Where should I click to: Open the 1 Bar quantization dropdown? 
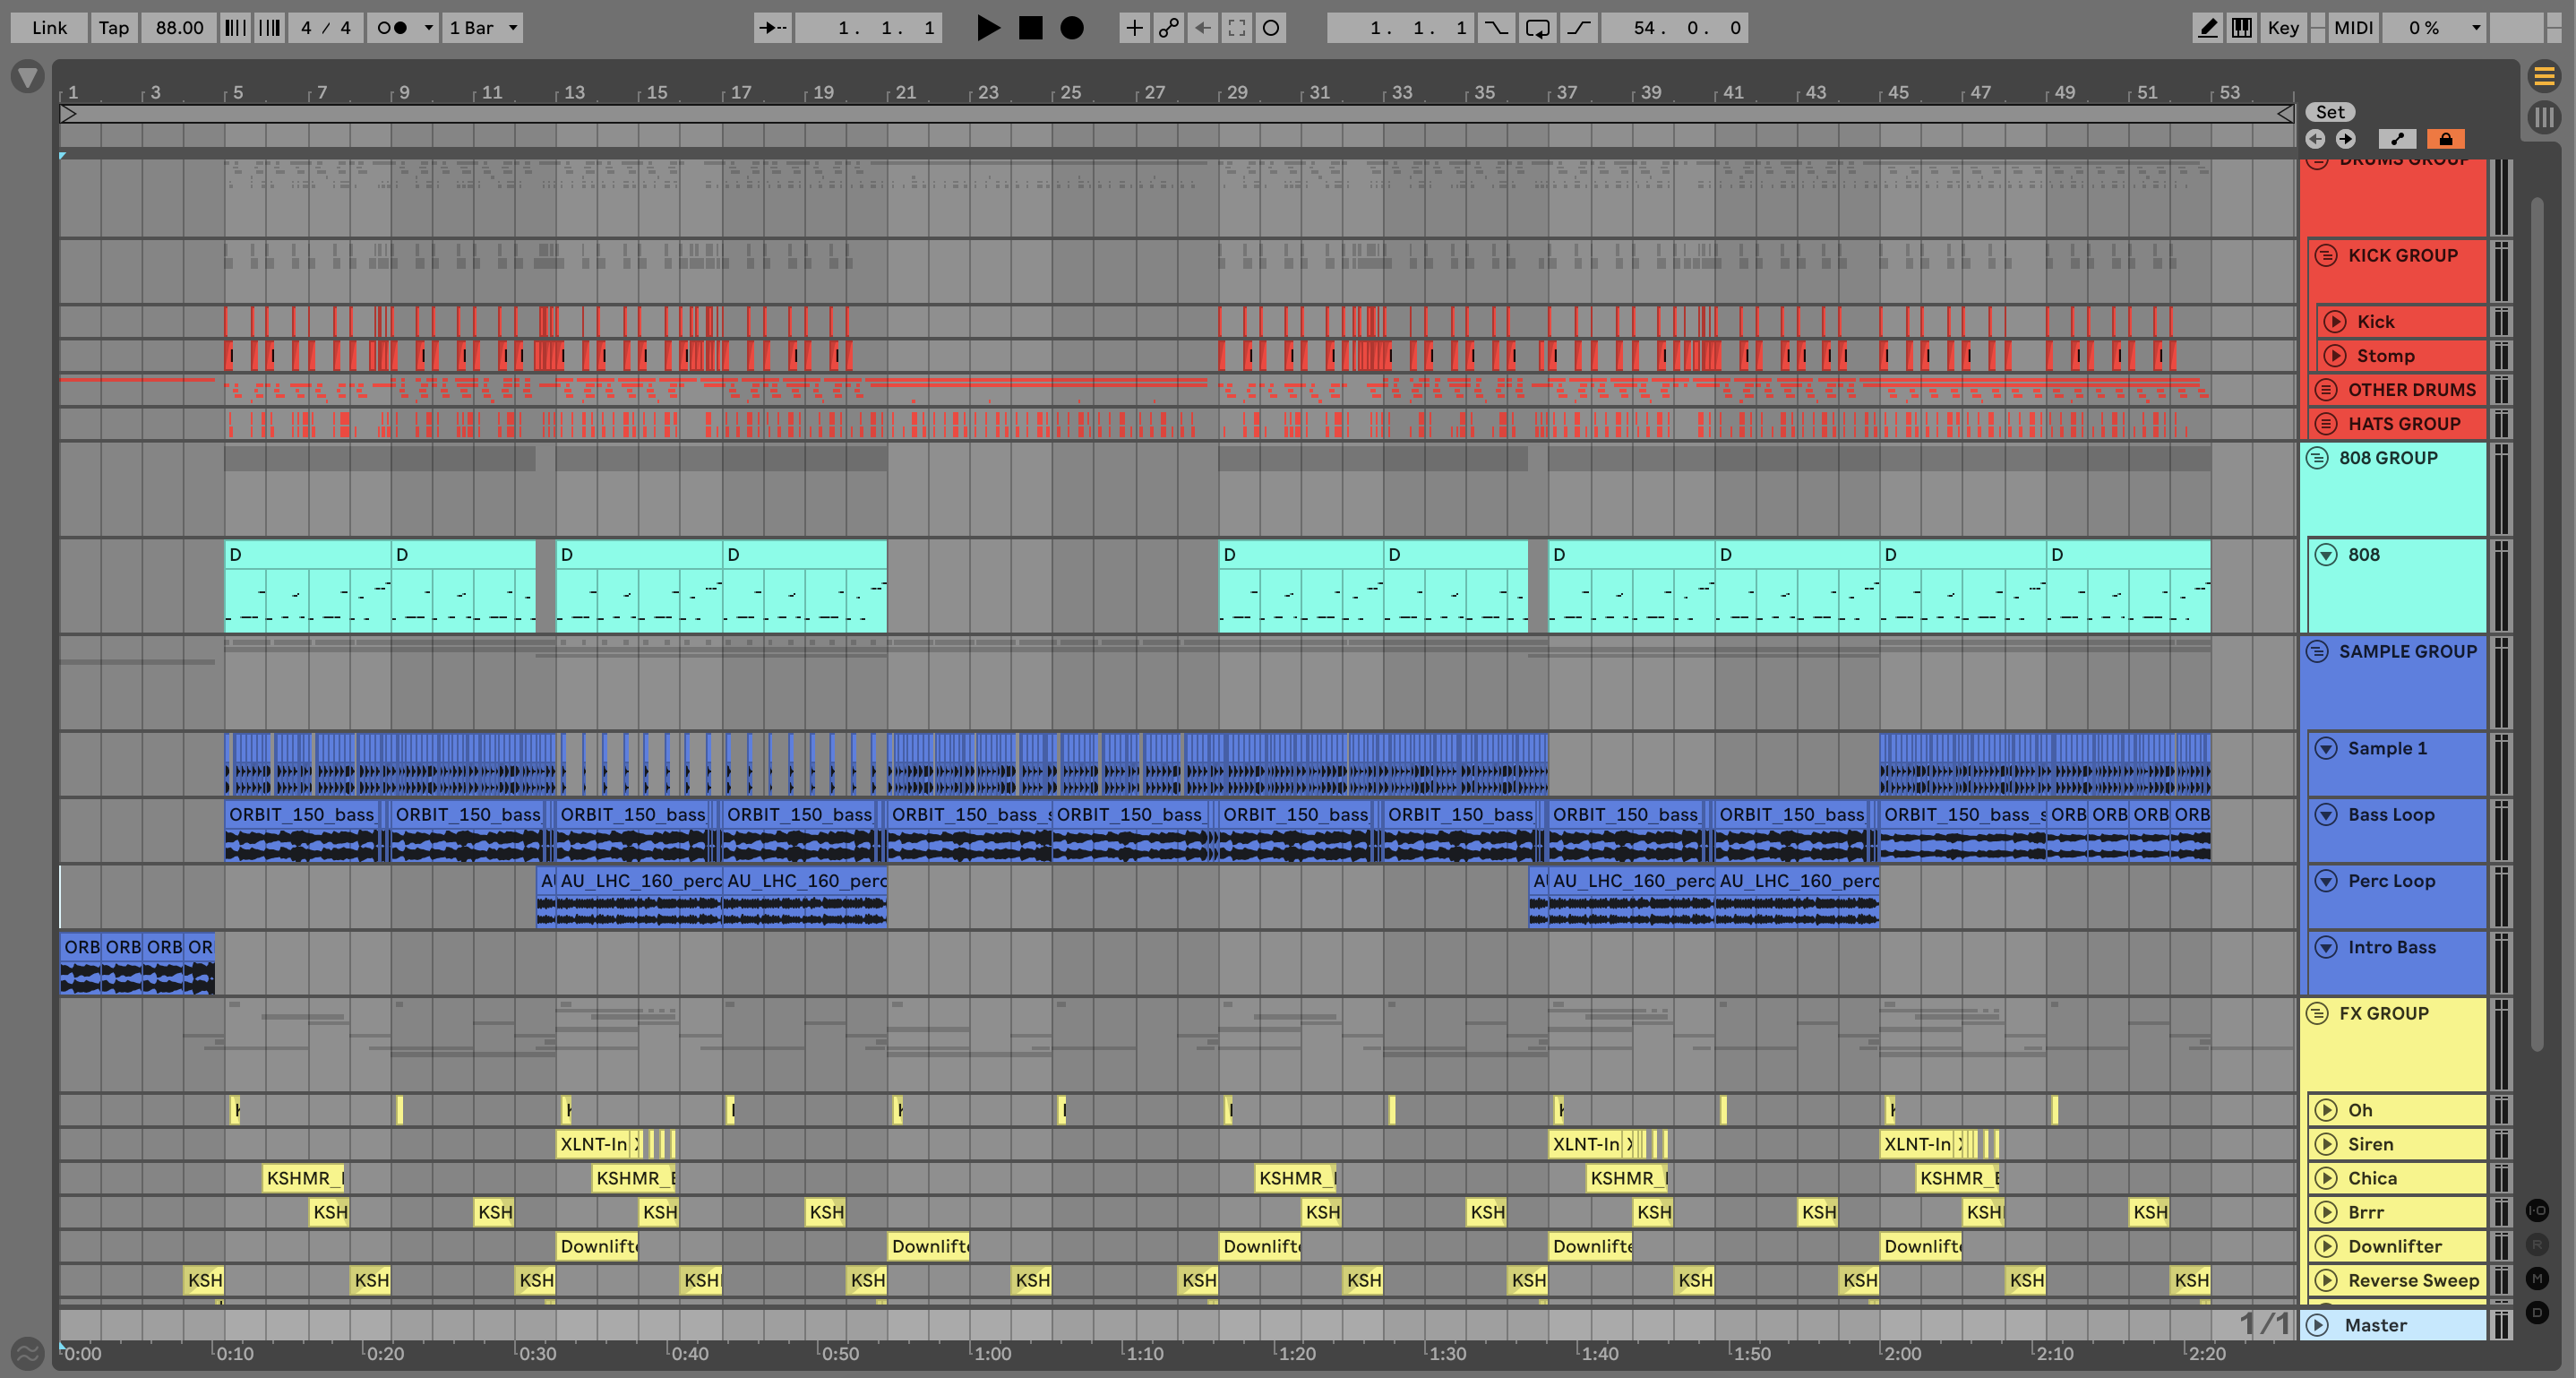(x=484, y=28)
